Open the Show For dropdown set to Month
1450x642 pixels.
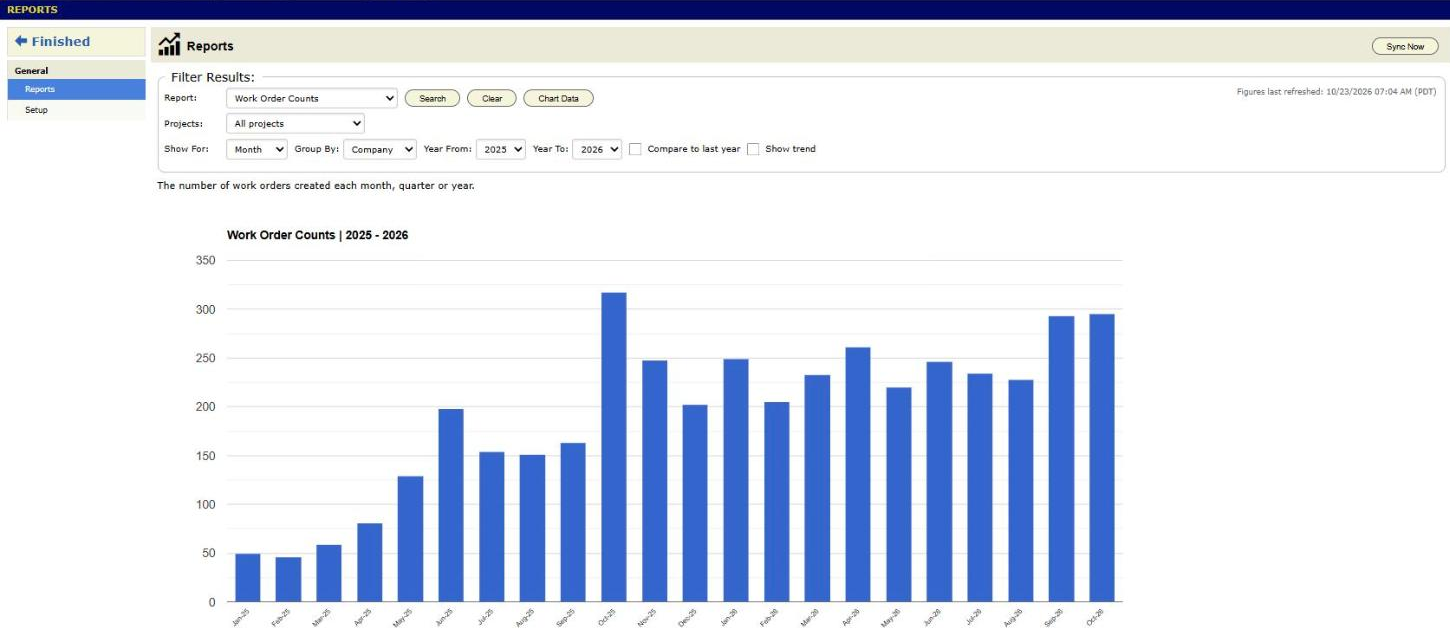click(257, 149)
